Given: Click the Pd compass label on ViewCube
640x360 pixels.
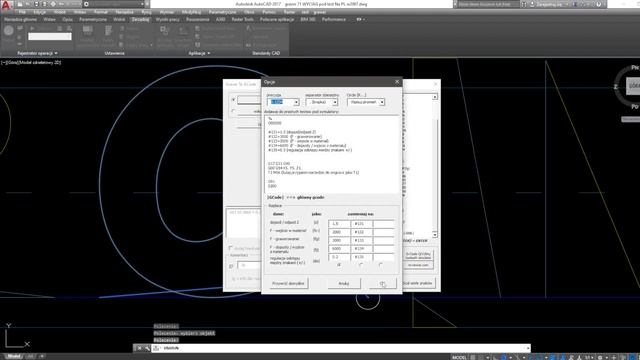Looking at the screenshot, I should 635,107.
